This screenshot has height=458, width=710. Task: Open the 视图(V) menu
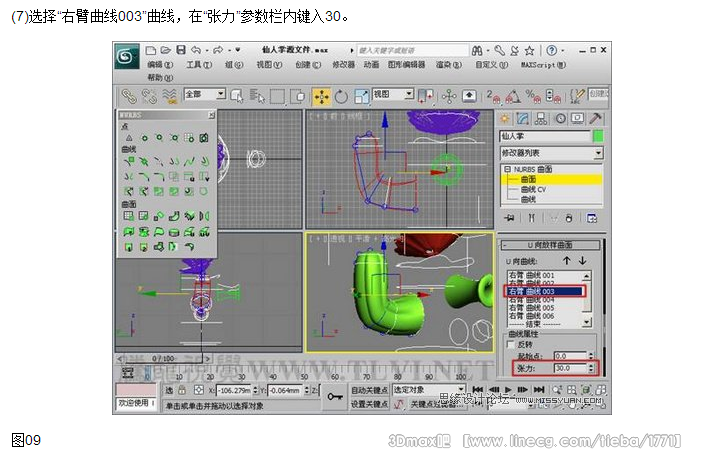(269, 65)
